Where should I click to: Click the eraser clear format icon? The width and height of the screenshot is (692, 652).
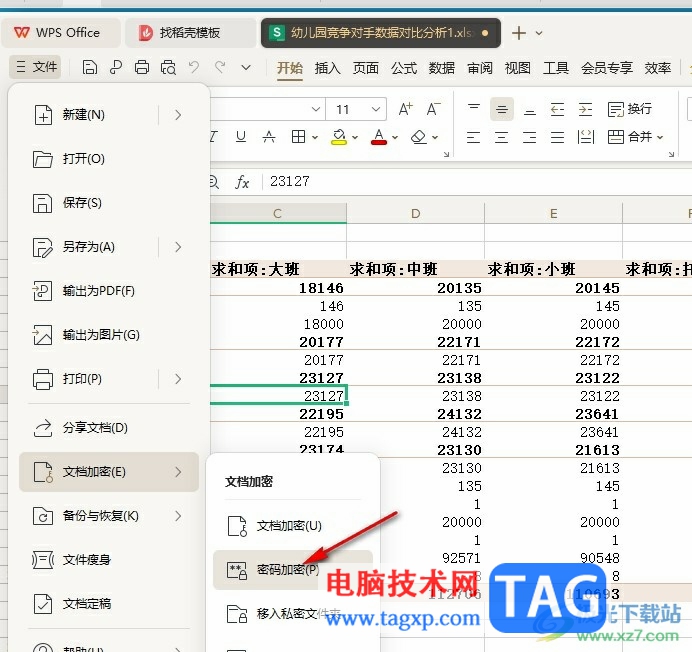tap(418, 137)
